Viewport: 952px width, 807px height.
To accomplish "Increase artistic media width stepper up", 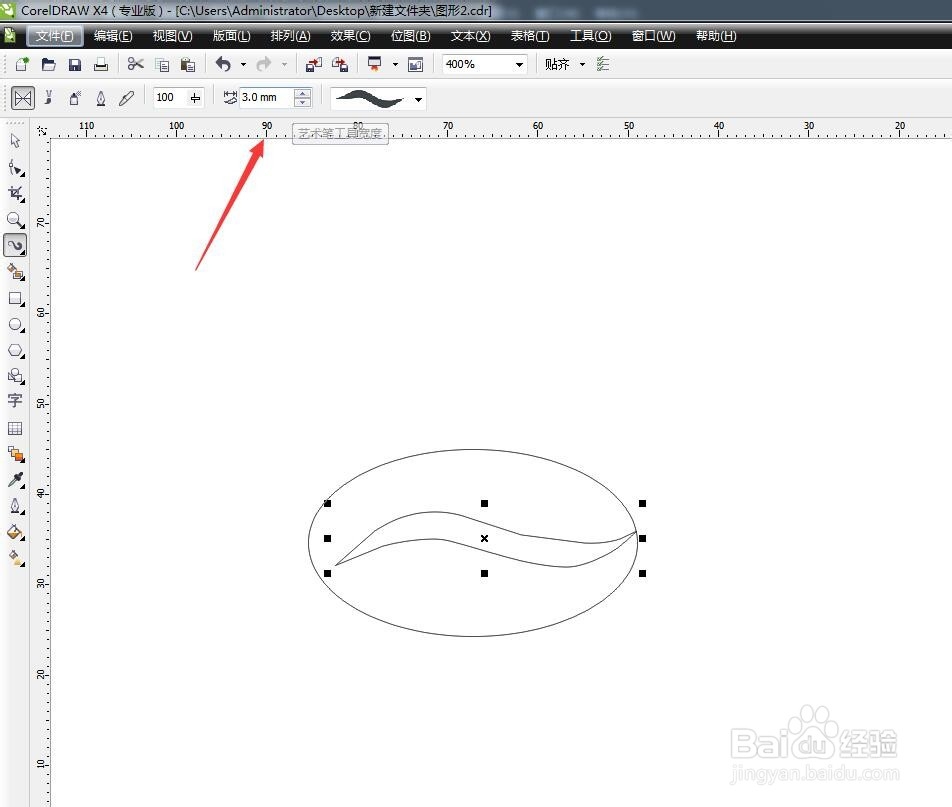I will click(x=302, y=93).
